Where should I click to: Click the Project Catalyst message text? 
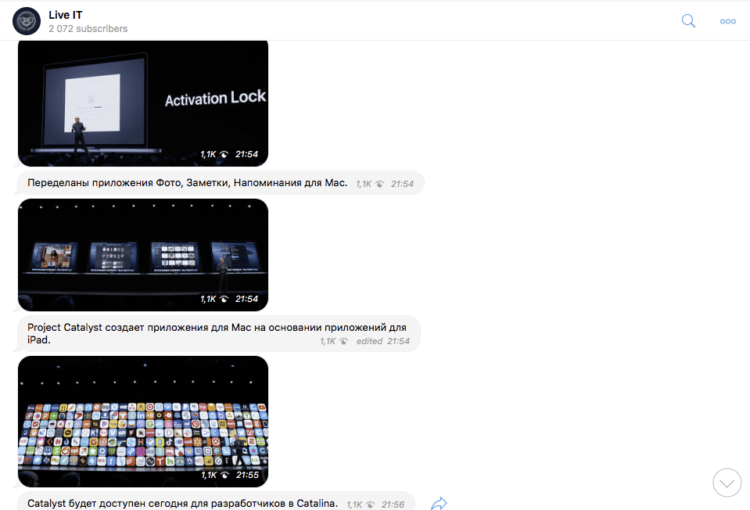[219, 333]
